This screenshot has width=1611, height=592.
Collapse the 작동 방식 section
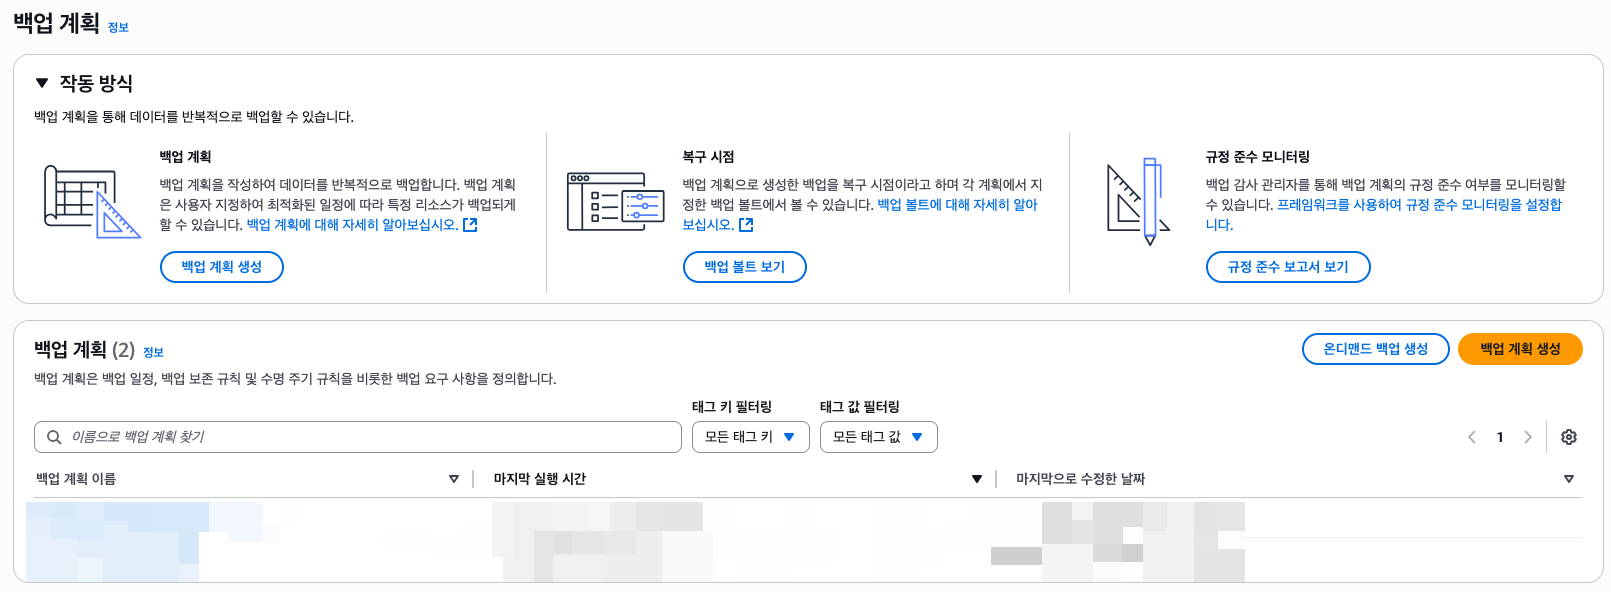[x=42, y=83]
